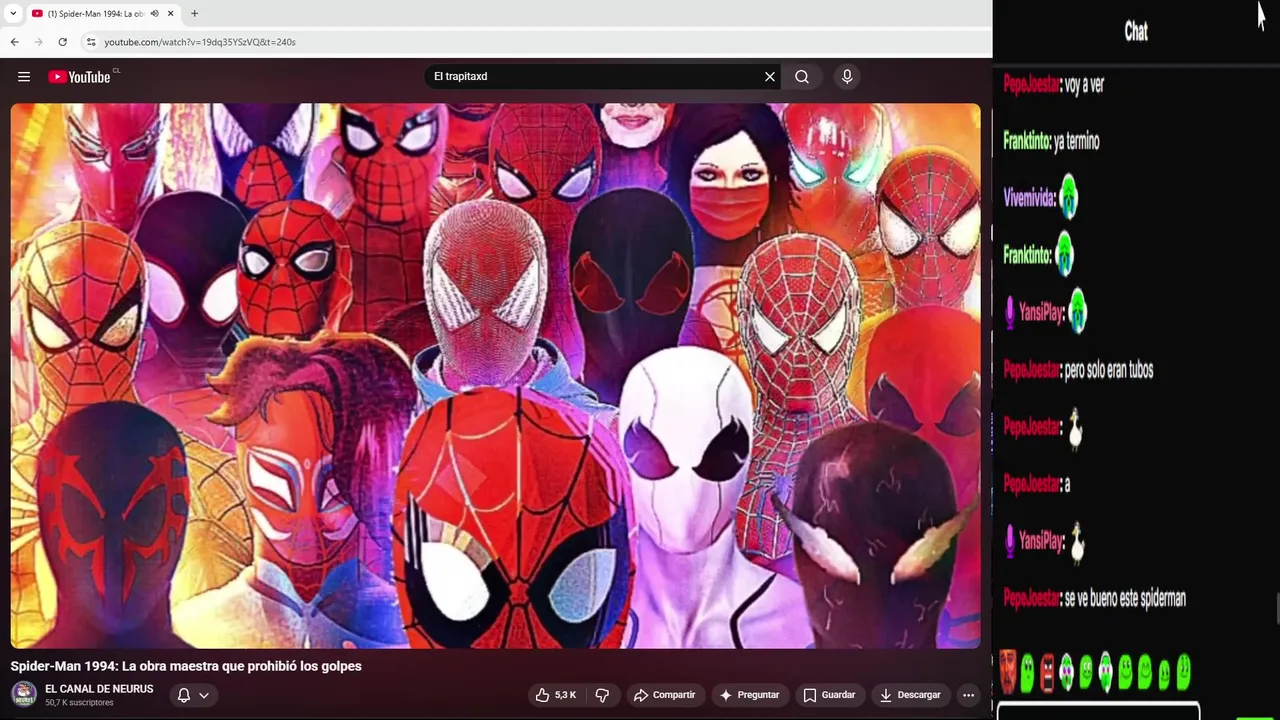Image resolution: width=1280 pixels, height=720 pixels.
Task: Open the EL CANAL DE NEURUS channel link
Action: (99, 689)
